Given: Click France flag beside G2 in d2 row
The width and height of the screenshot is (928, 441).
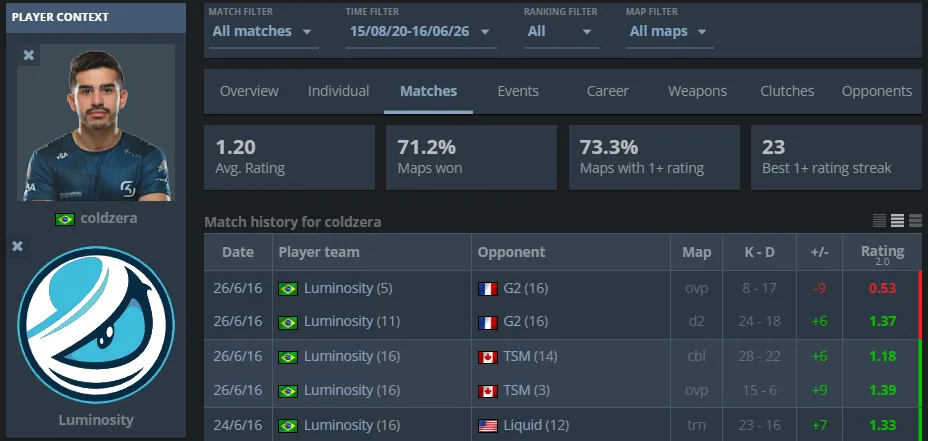Looking at the screenshot, I should click(488, 323).
